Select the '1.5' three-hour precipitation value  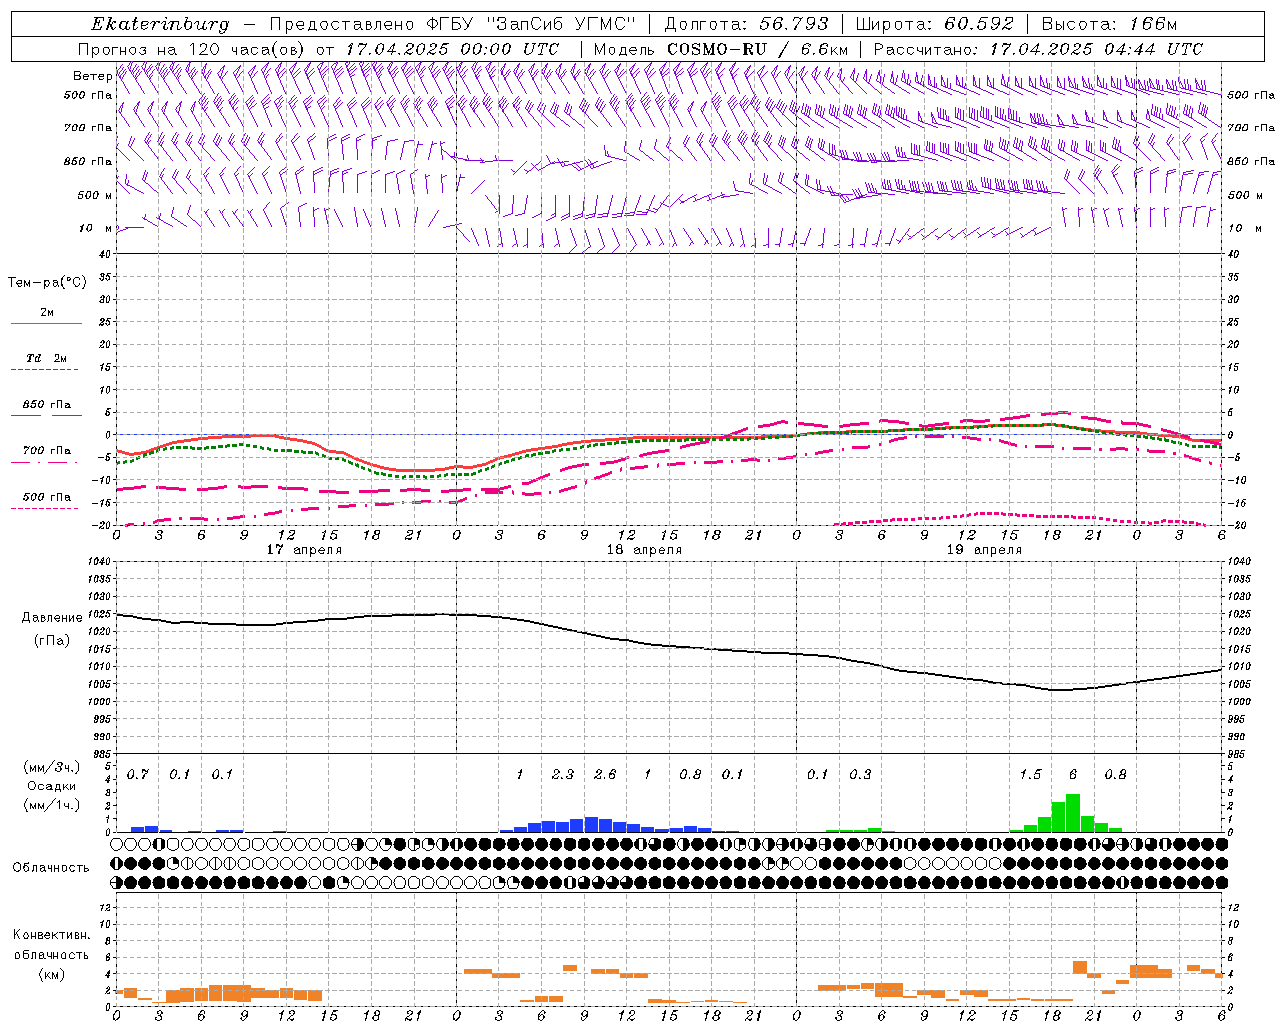click(x=1030, y=775)
